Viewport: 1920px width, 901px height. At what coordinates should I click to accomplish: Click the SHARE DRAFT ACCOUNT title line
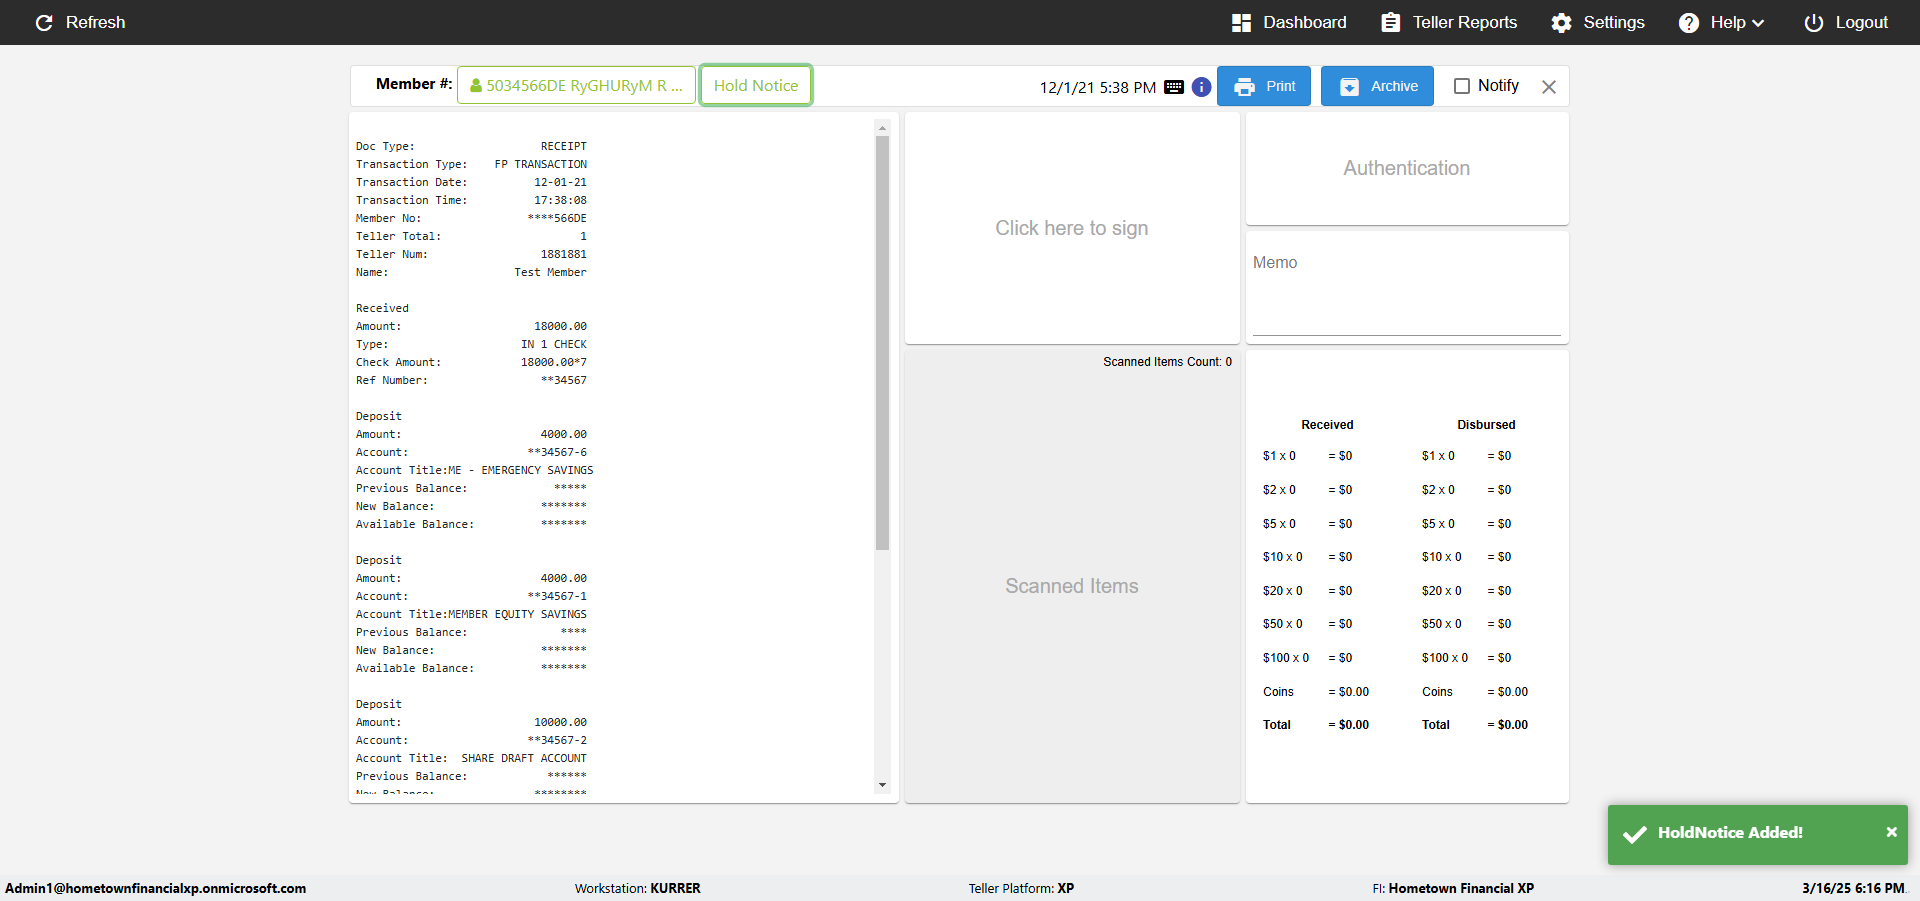pyautogui.click(x=471, y=758)
